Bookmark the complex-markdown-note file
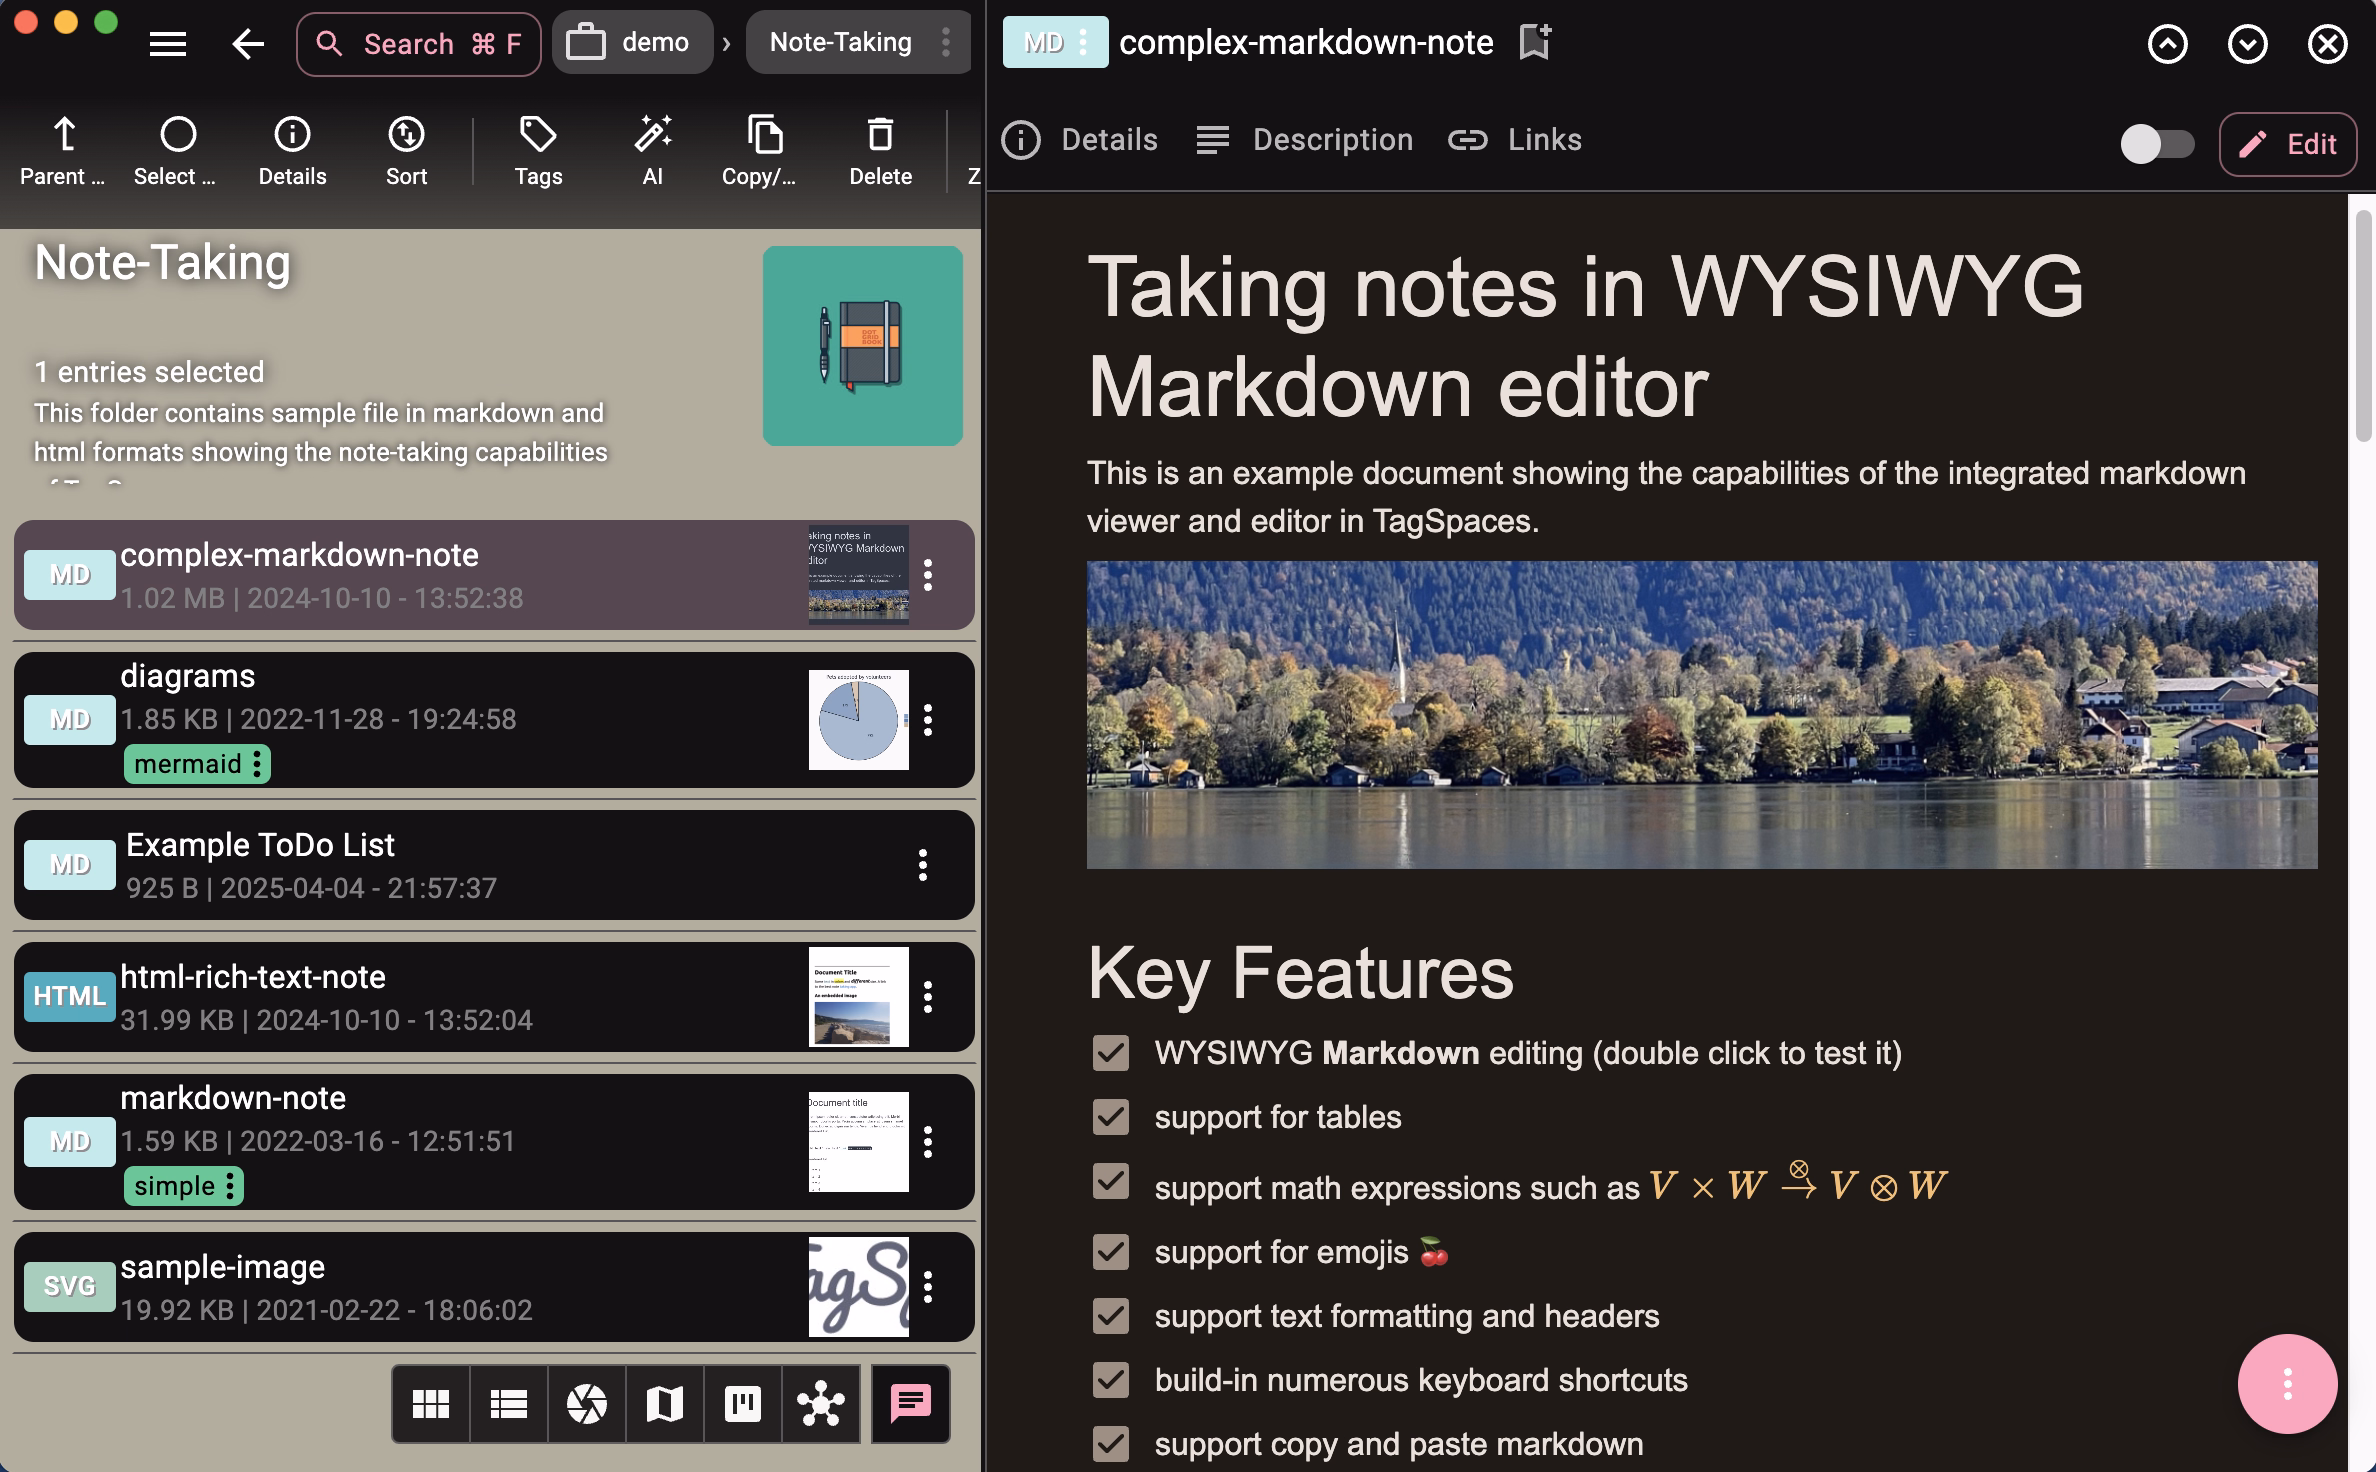The width and height of the screenshot is (2376, 1472). coord(1534,43)
